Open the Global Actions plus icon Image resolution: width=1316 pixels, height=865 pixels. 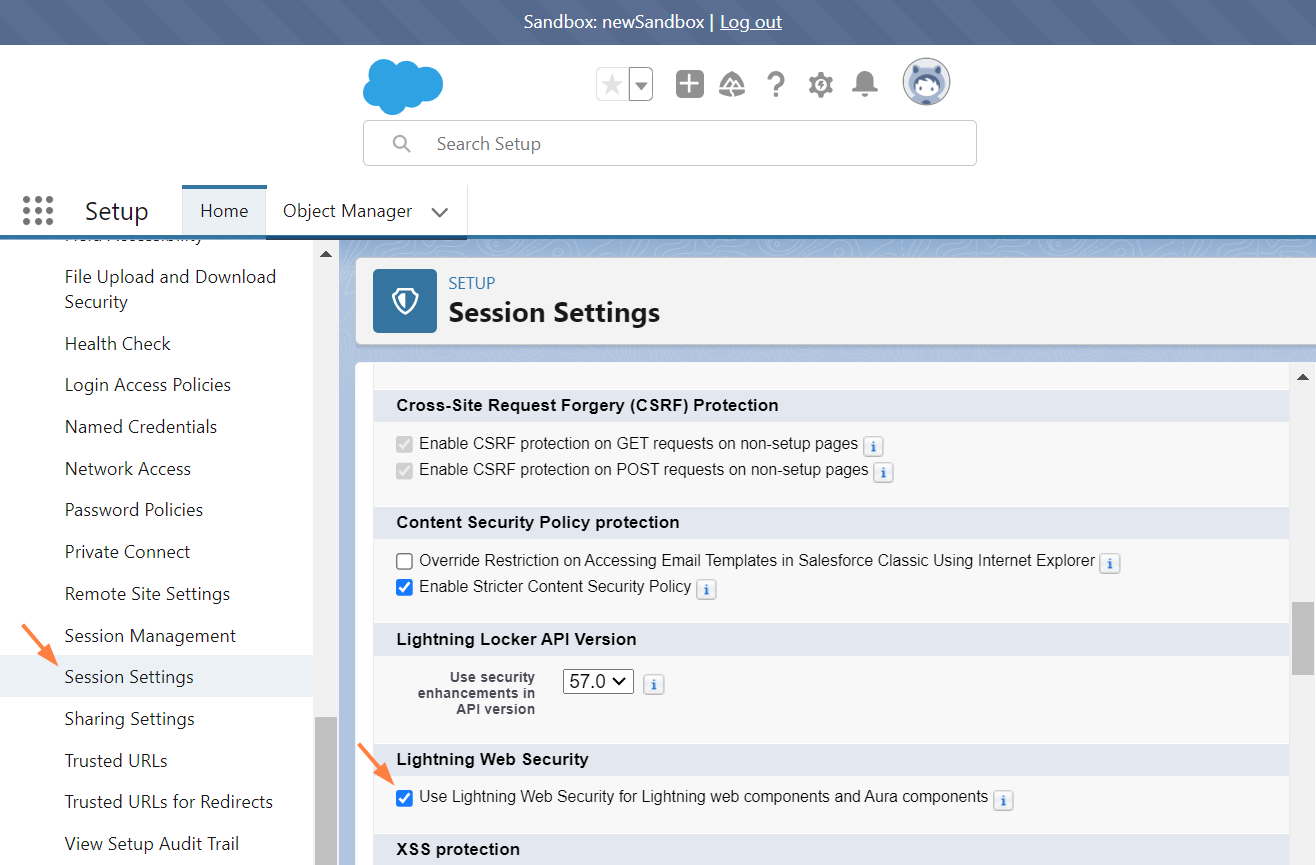[690, 85]
